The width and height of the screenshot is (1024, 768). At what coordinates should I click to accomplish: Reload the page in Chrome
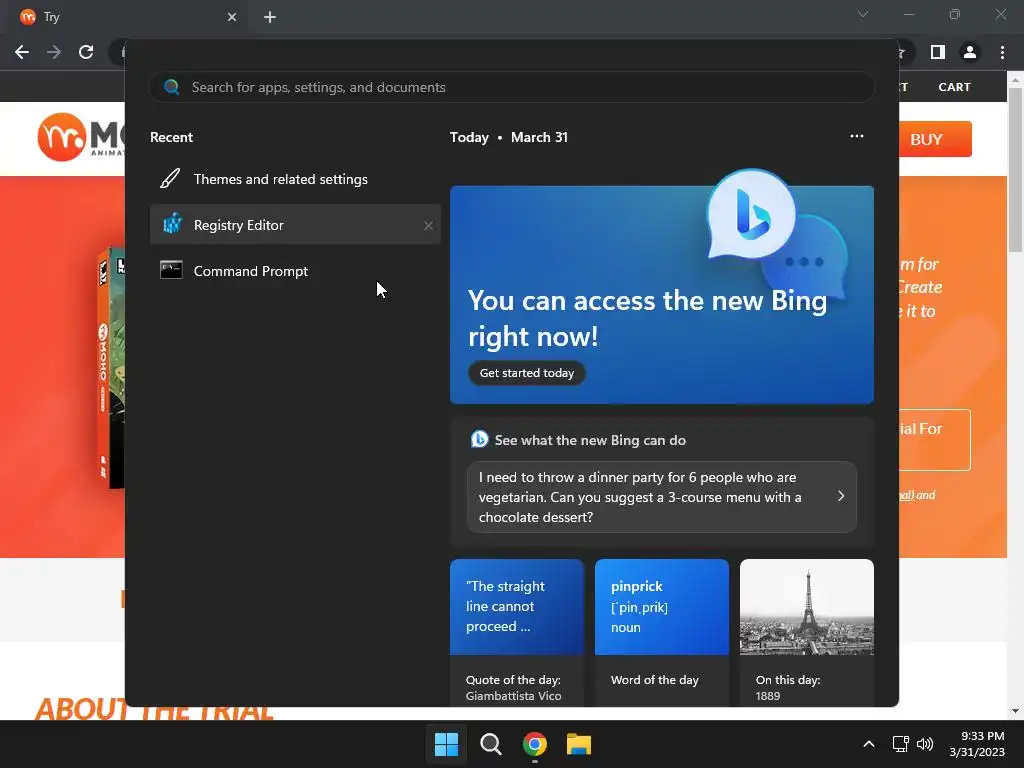[x=86, y=52]
